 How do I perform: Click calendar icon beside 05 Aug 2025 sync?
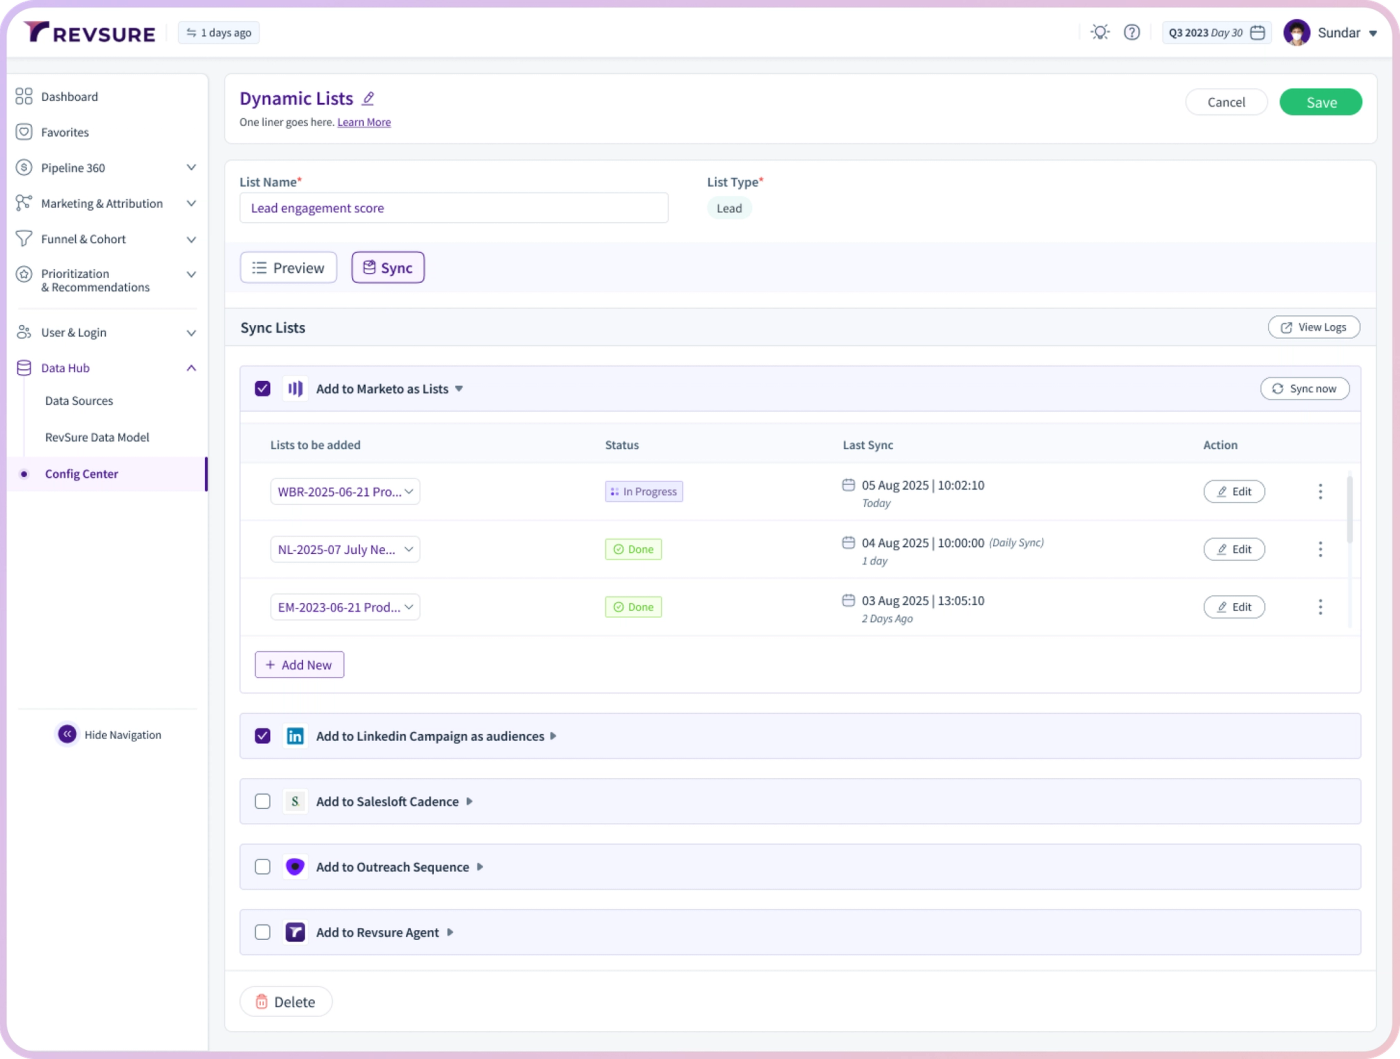point(848,485)
